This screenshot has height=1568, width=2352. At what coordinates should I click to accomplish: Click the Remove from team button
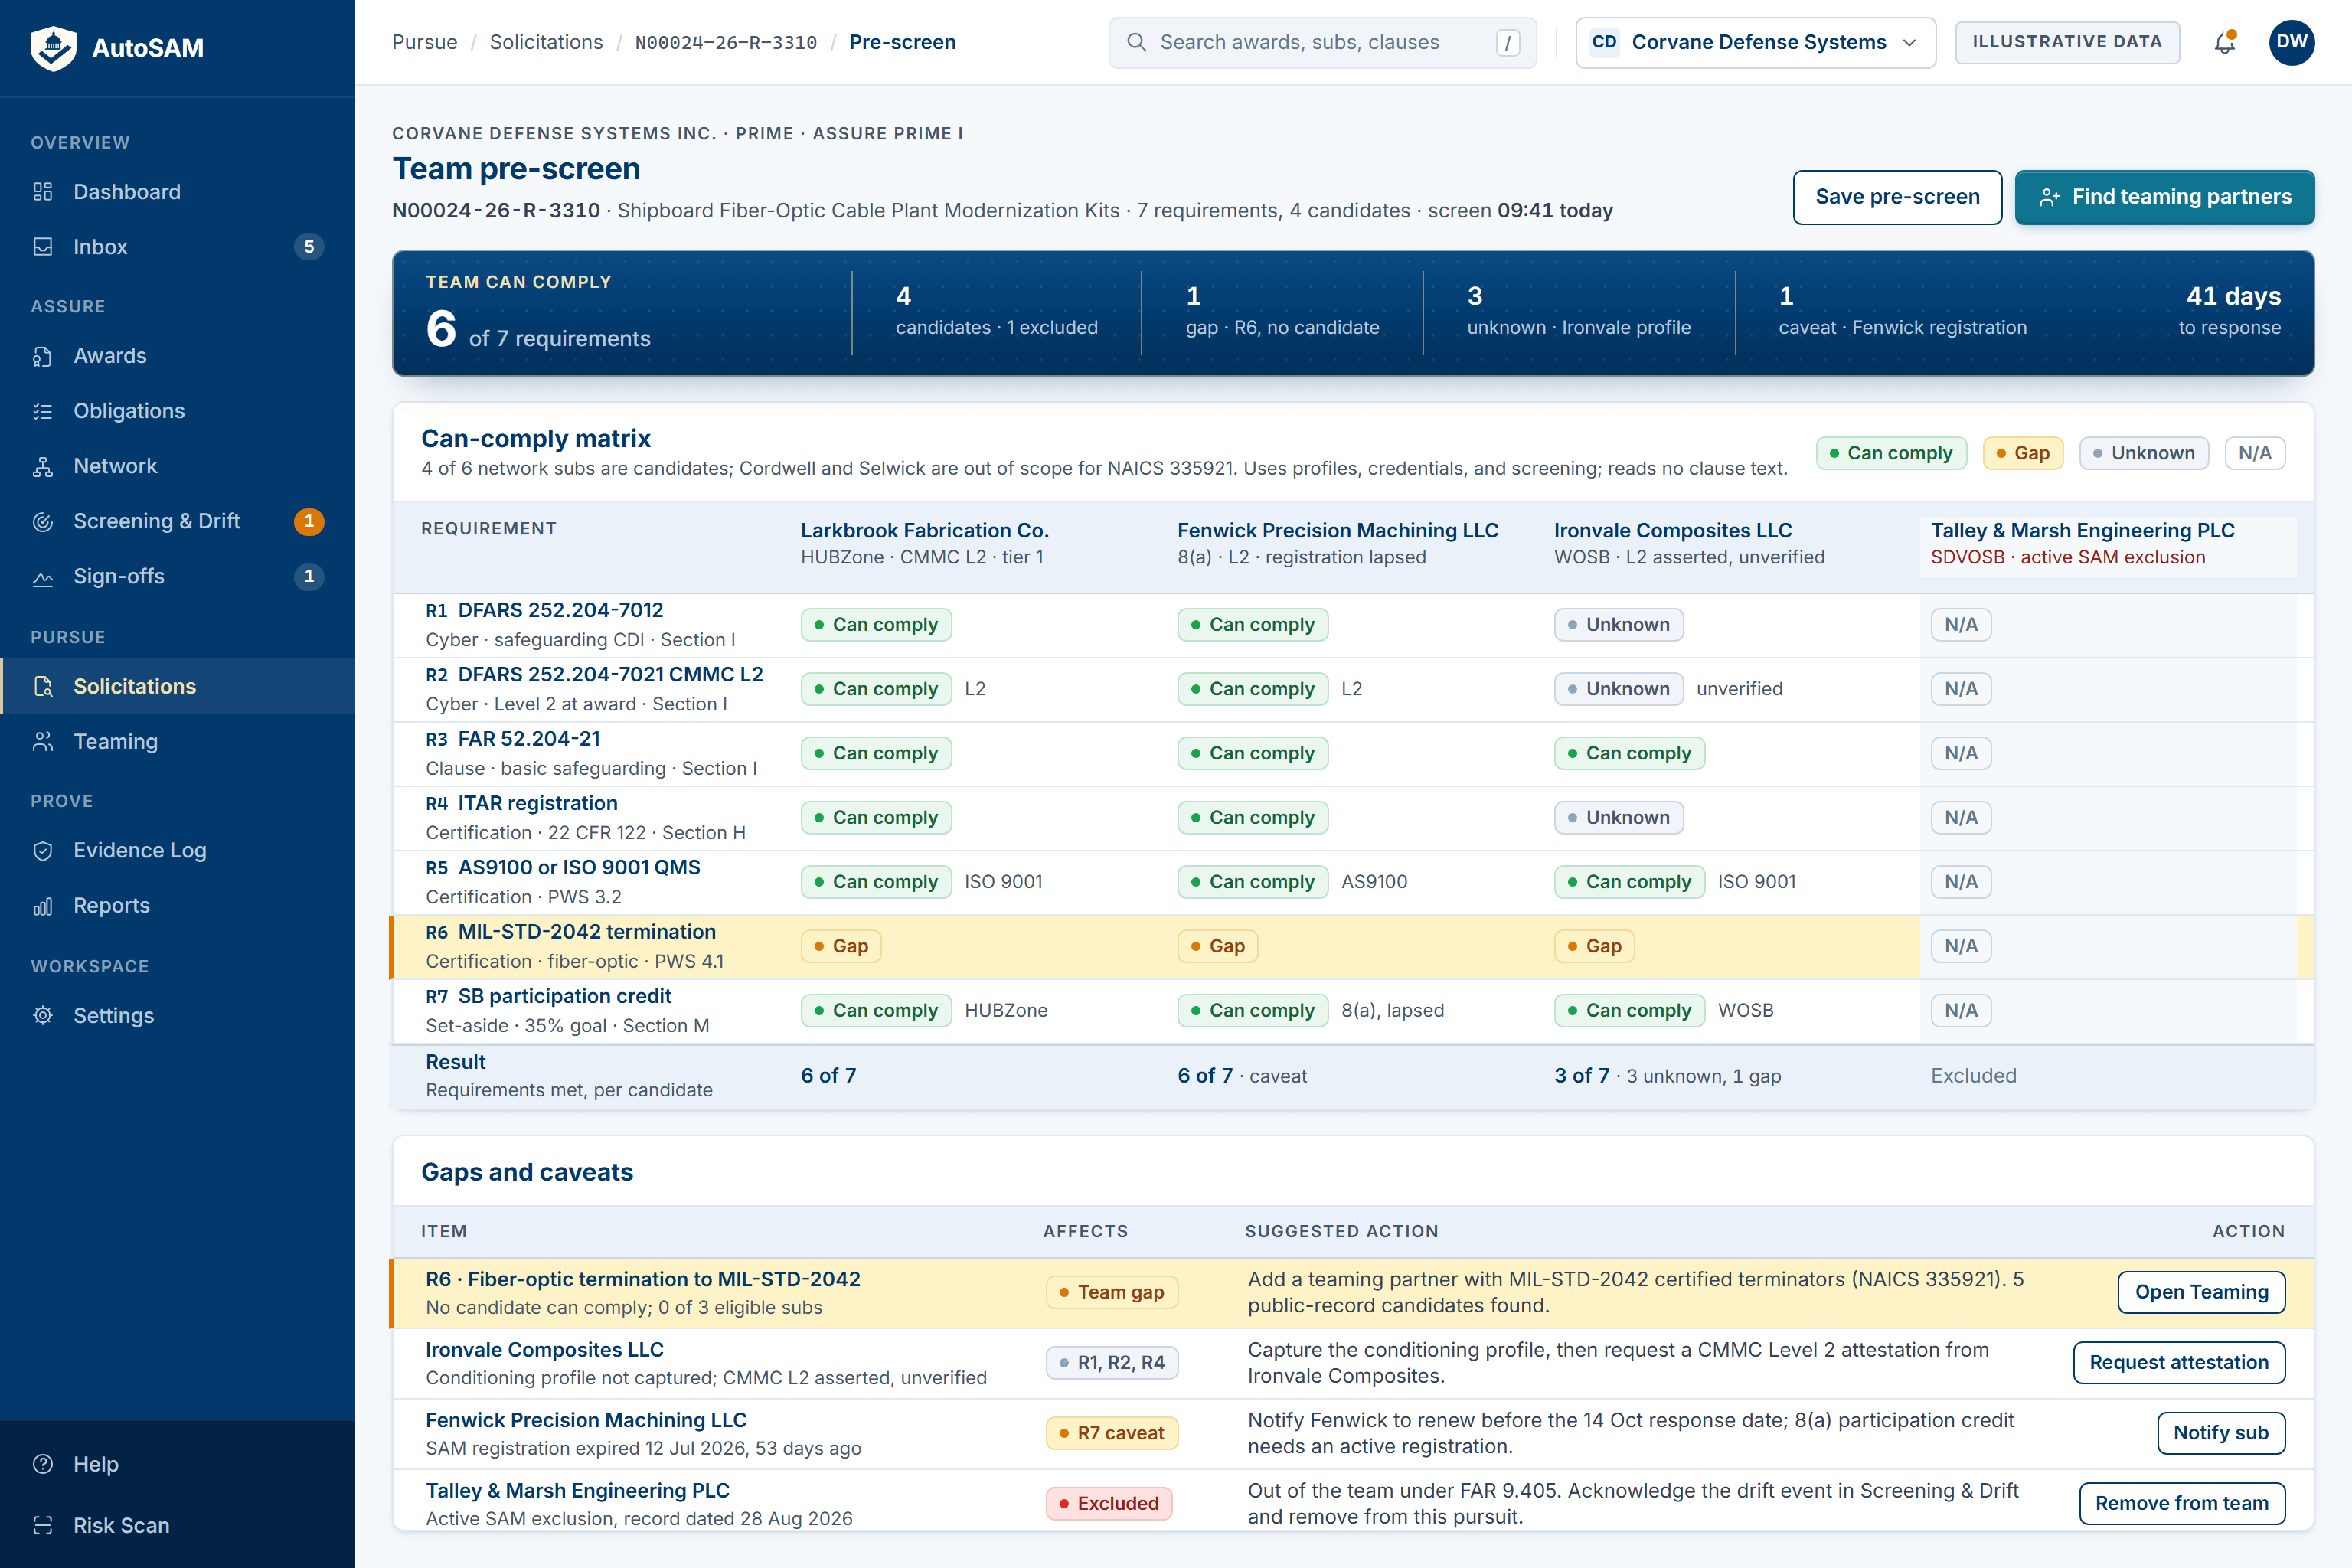[x=2182, y=1503]
